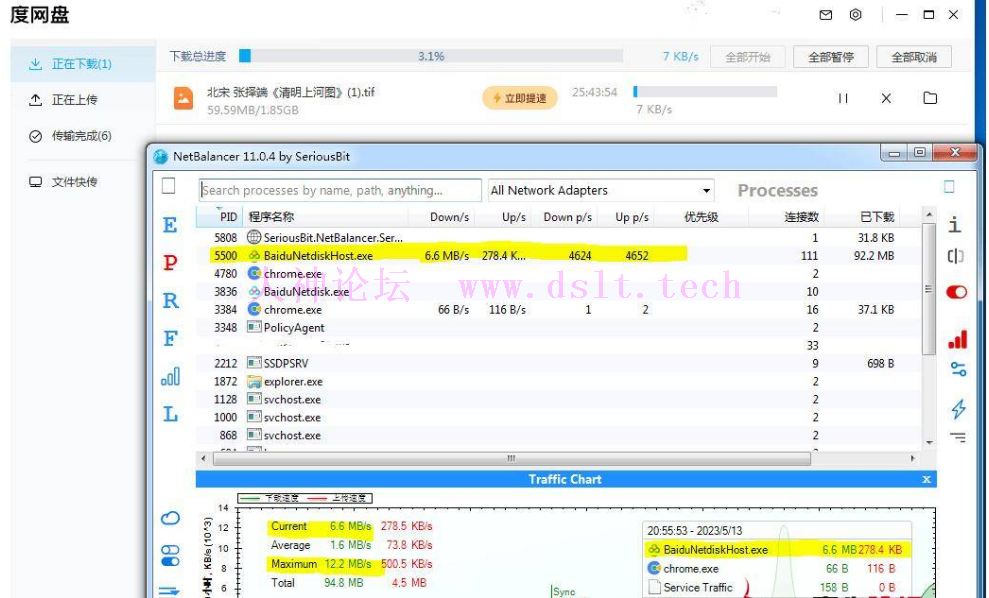The height and width of the screenshot is (598, 989).
Task: Click the blue L letter icon in NetBalancer
Action: coord(170,414)
